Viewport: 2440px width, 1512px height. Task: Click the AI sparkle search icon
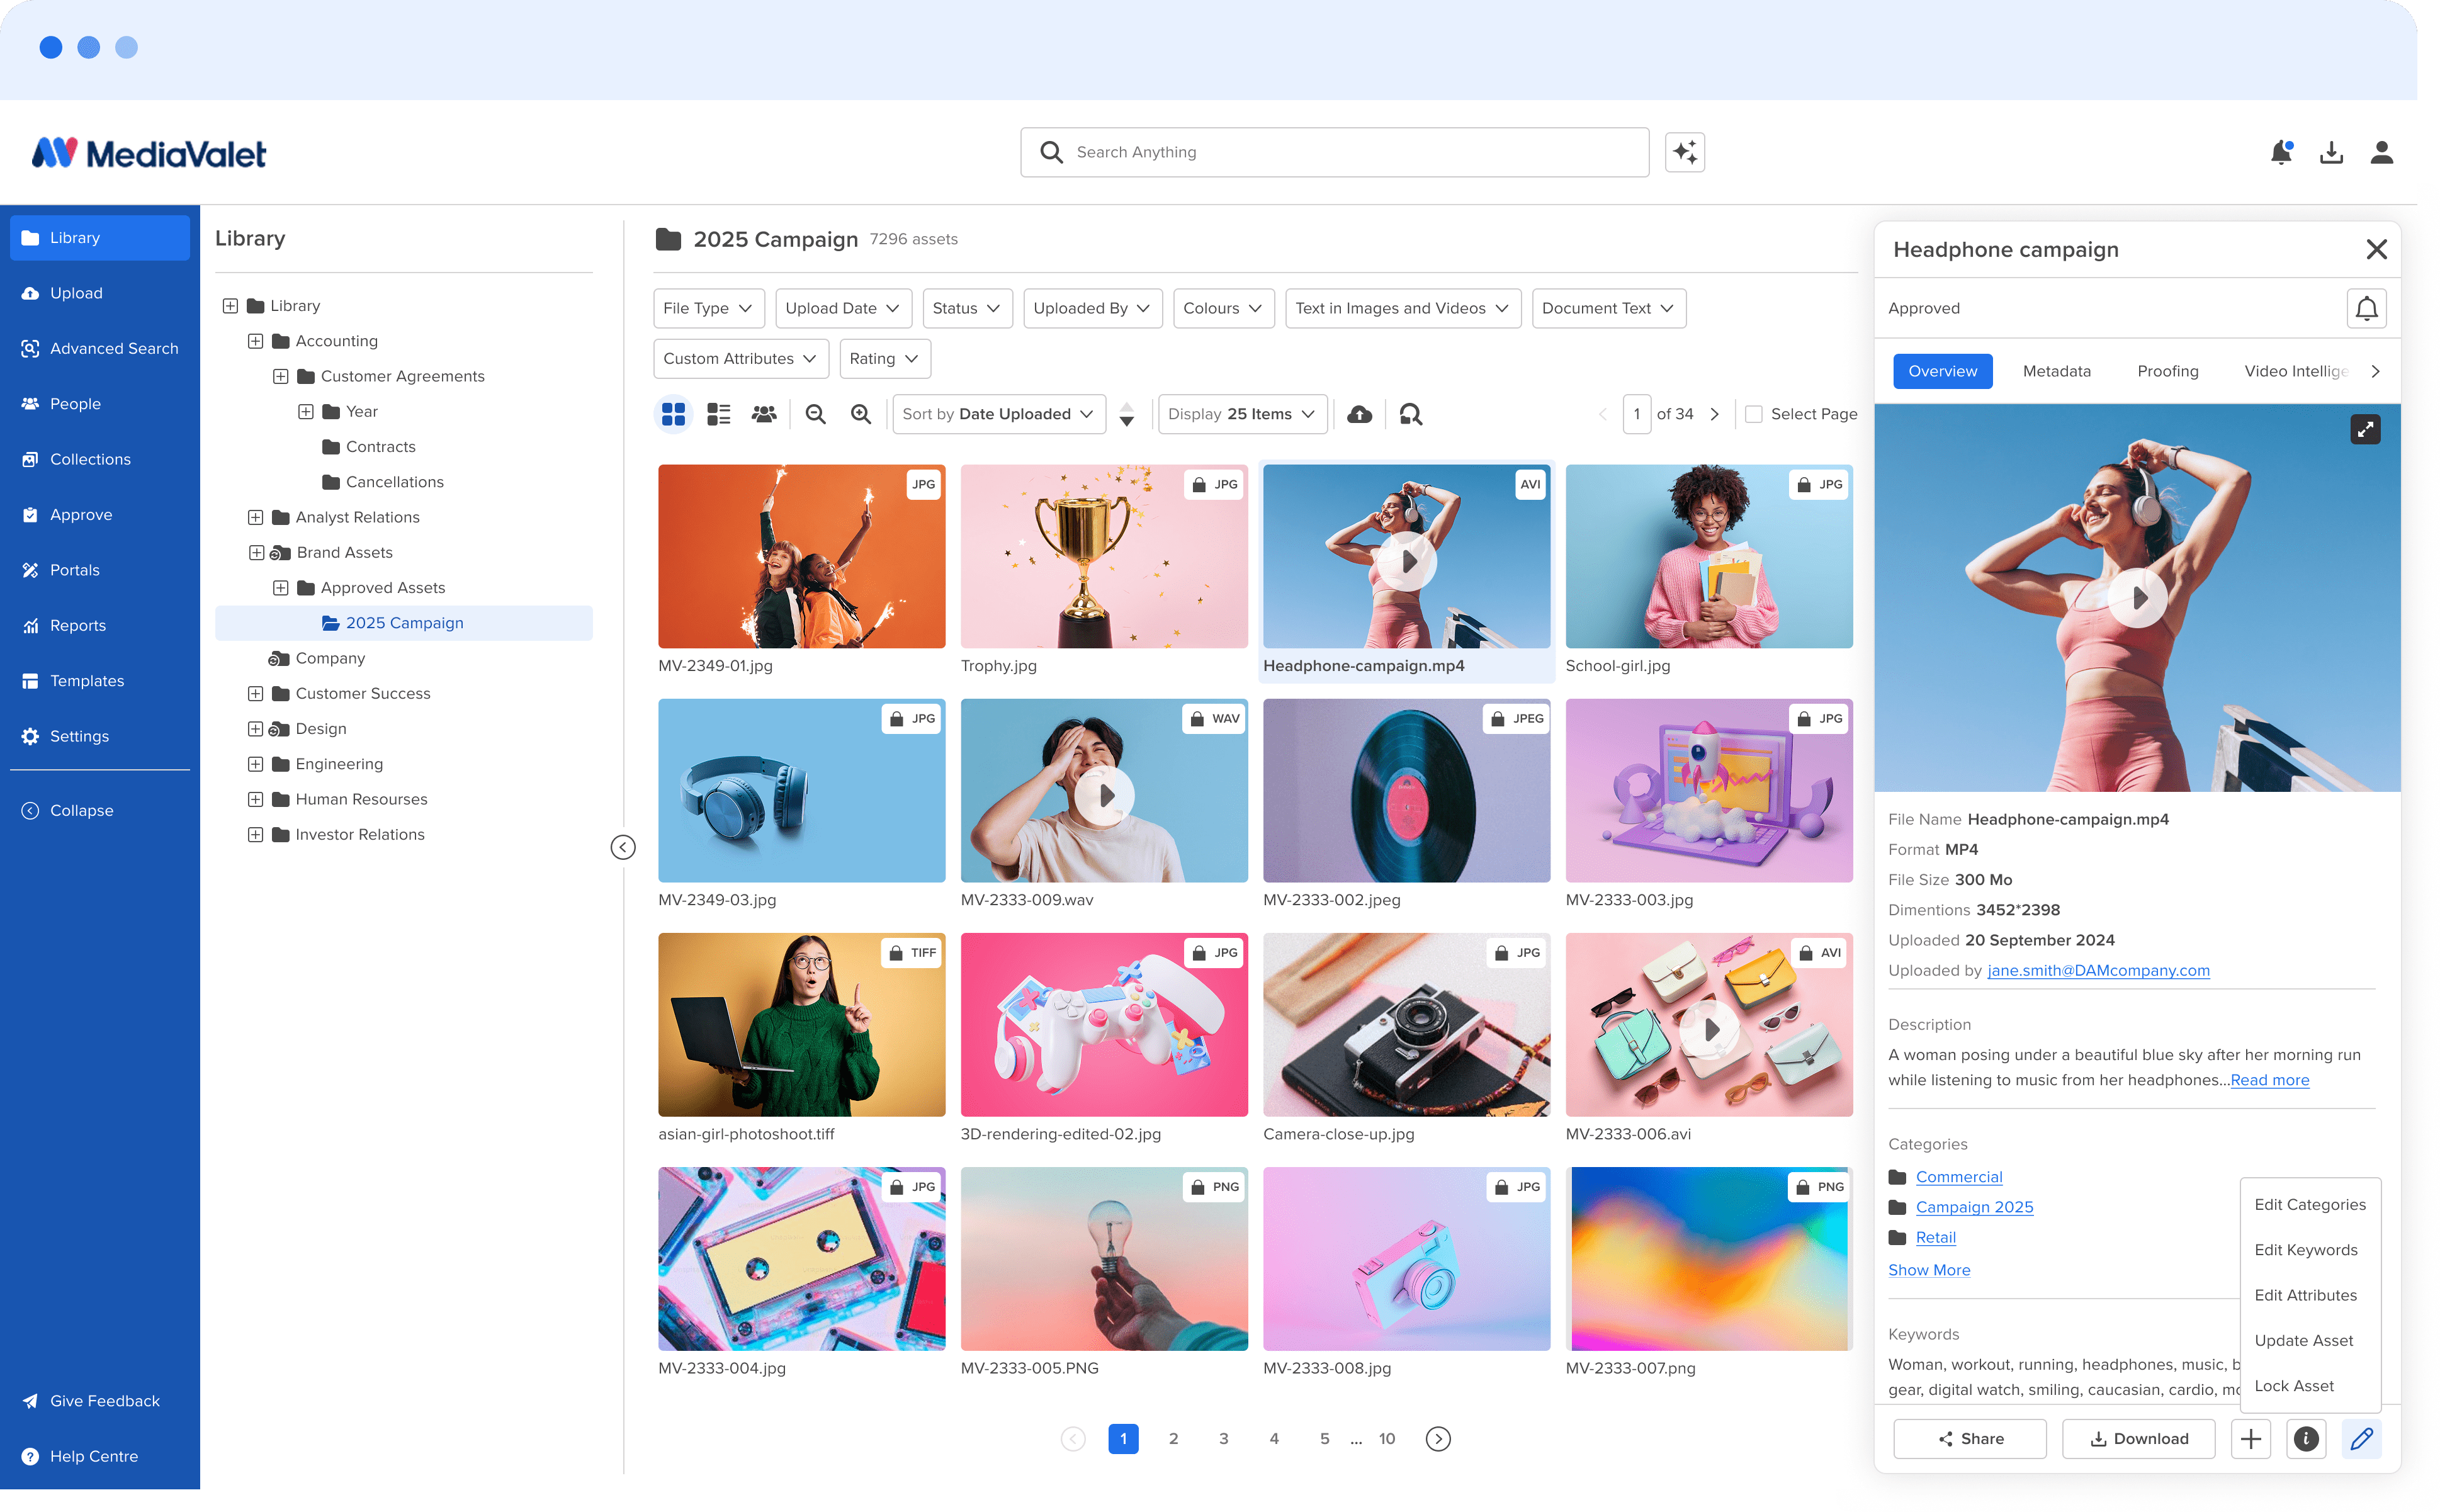click(x=1684, y=152)
